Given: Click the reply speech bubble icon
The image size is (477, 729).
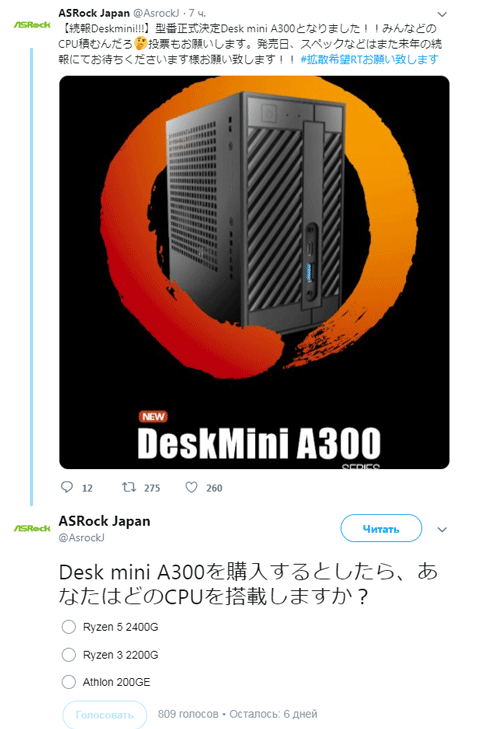Looking at the screenshot, I should click(x=67, y=487).
